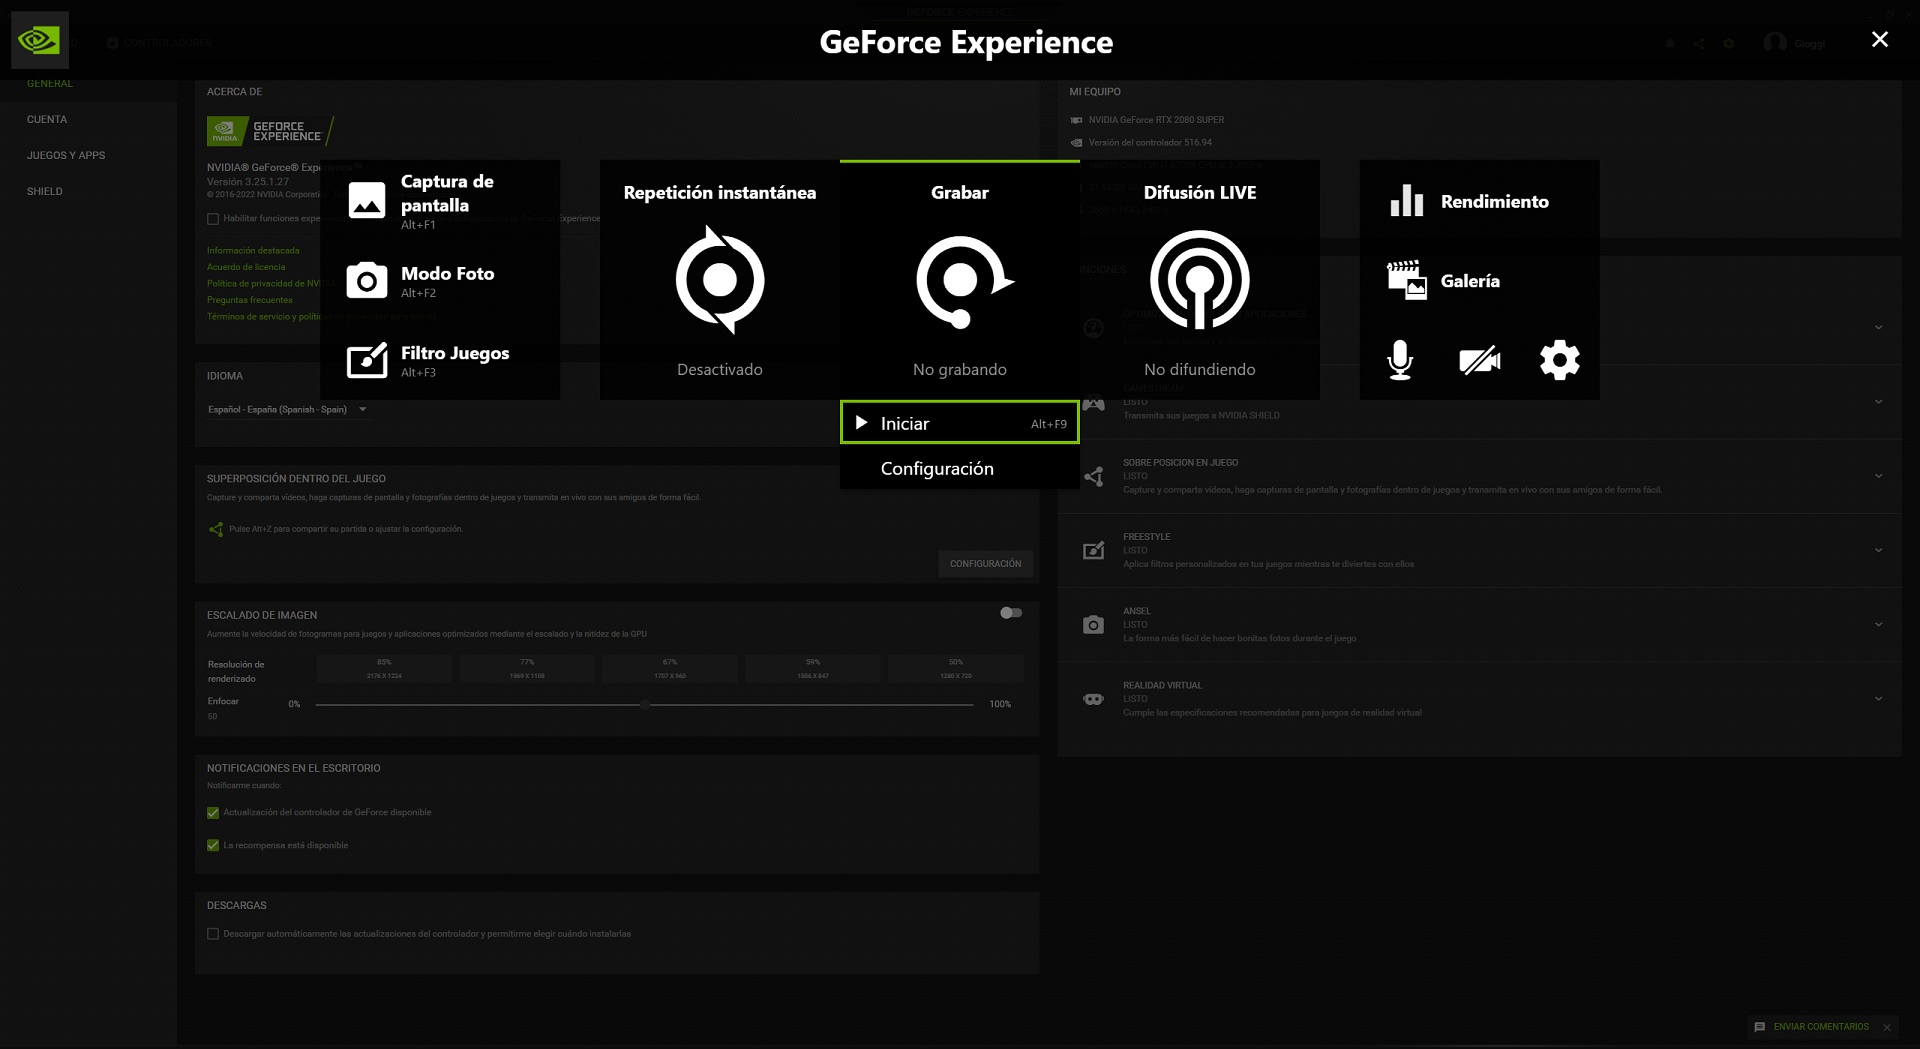Image resolution: width=1920 pixels, height=1049 pixels.
Task: Select 59% render resolution option
Action: coord(813,668)
